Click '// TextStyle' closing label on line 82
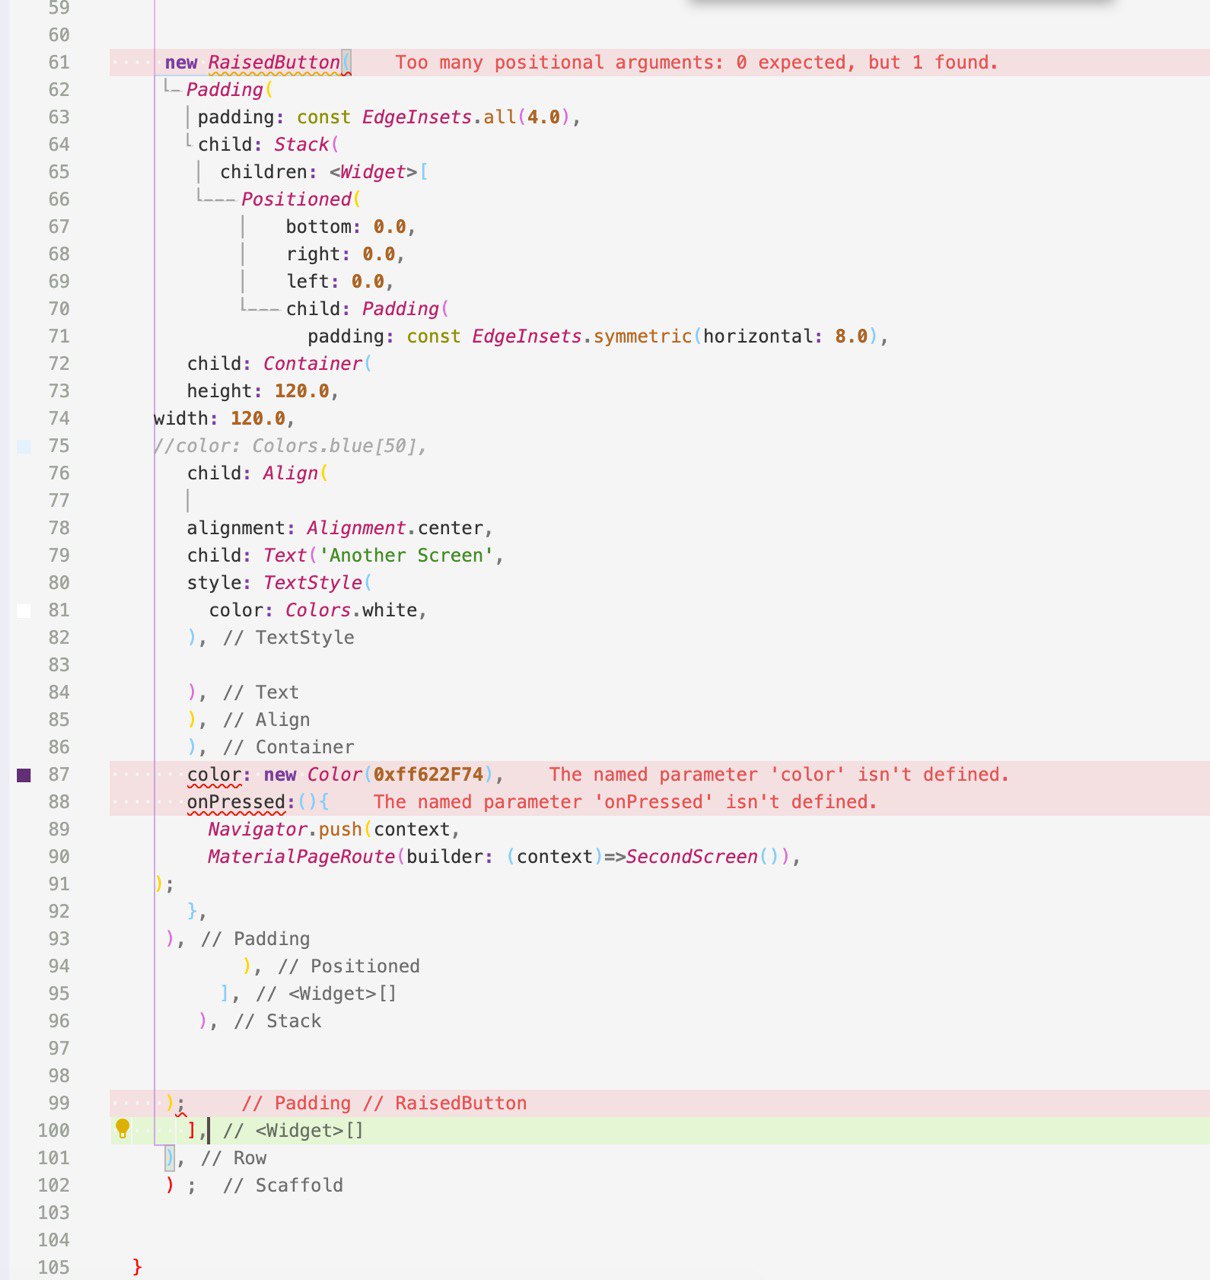Screen dimensions: 1210x1280 (x=288, y=637)
